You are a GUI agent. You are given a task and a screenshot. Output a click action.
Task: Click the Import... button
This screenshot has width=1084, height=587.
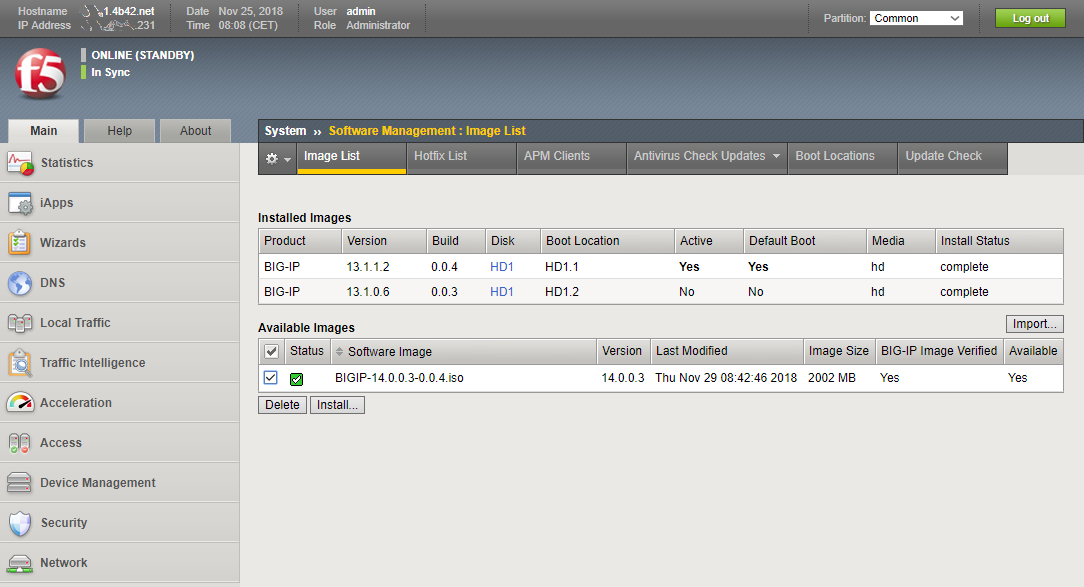[1034, 324]
